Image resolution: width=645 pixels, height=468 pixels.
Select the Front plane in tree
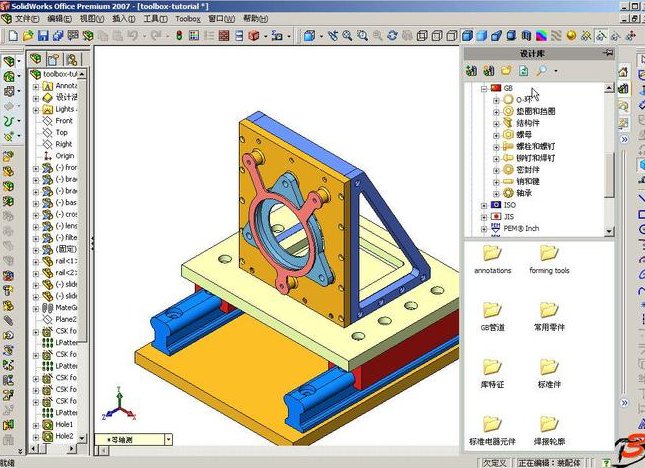click(62, 121)
